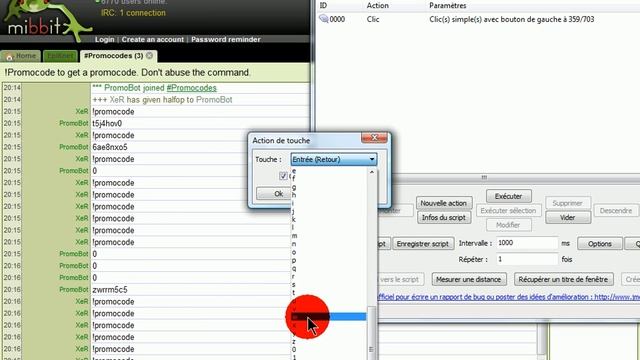The image size is (640, 360).
Task: Focus the Répéter field showing 1
Action: click(x=527, y=259)
